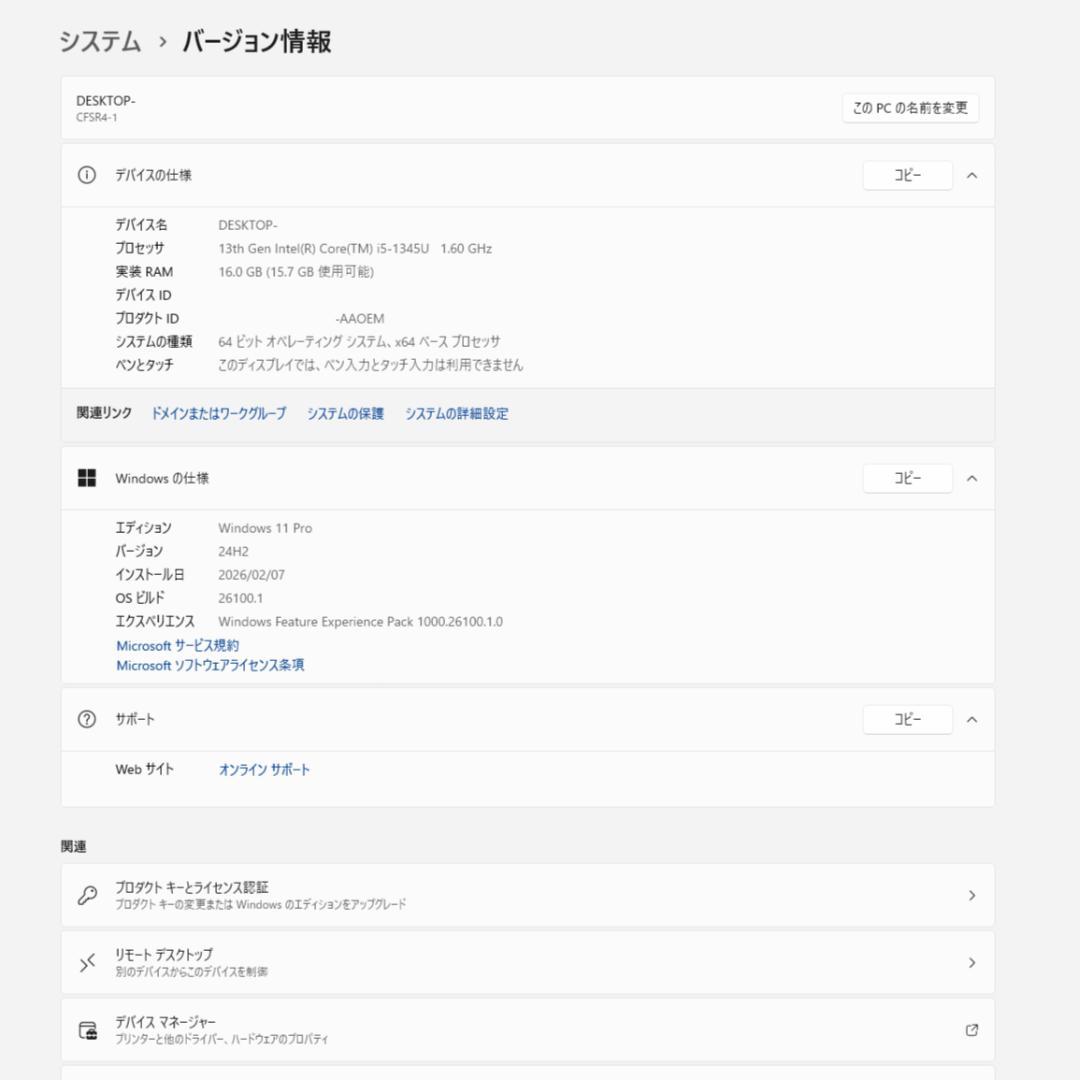1080x1080 pixels.
Task: Click the このPCの名前を変更 button
Action: tap(907, 108)
